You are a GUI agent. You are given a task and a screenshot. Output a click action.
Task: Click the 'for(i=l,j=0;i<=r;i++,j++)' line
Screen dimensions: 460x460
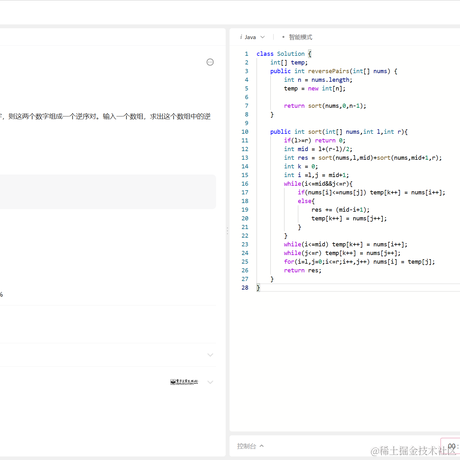359,262
